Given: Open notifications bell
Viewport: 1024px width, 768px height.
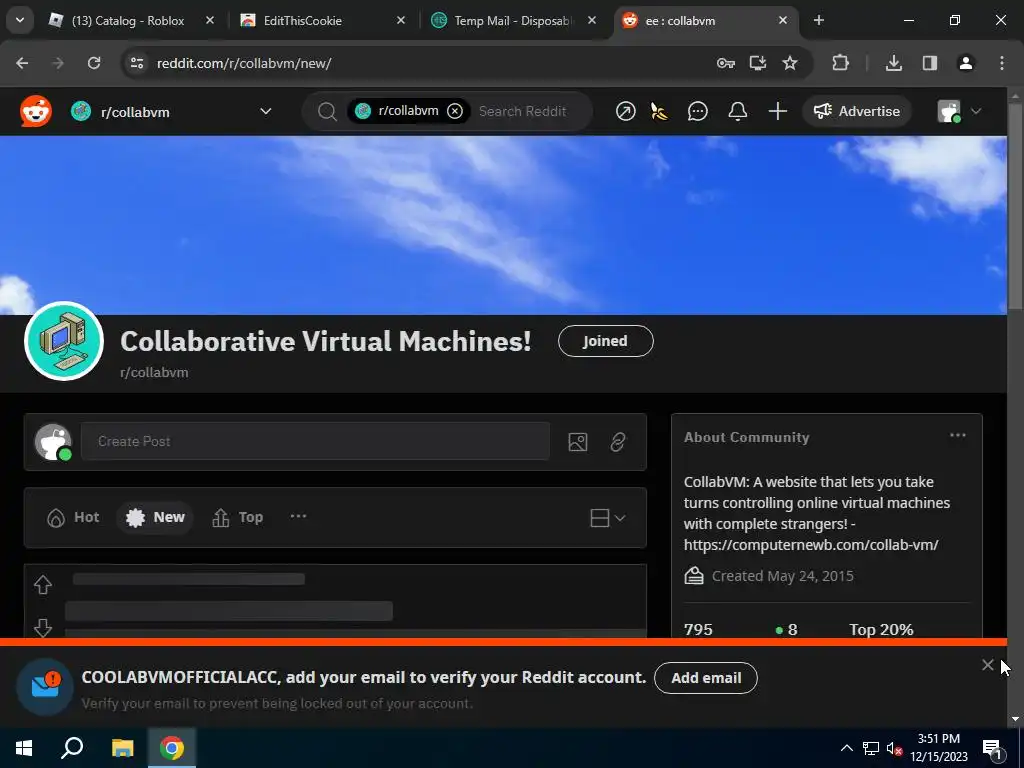Looking at the screenshot, I should click(x=737, y=112).
